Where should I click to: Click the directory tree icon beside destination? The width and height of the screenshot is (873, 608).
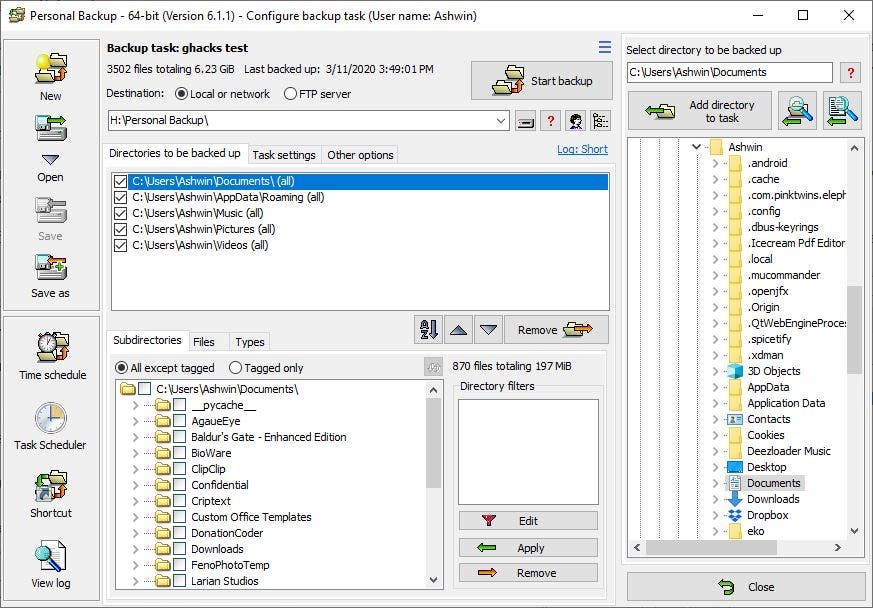600,120
